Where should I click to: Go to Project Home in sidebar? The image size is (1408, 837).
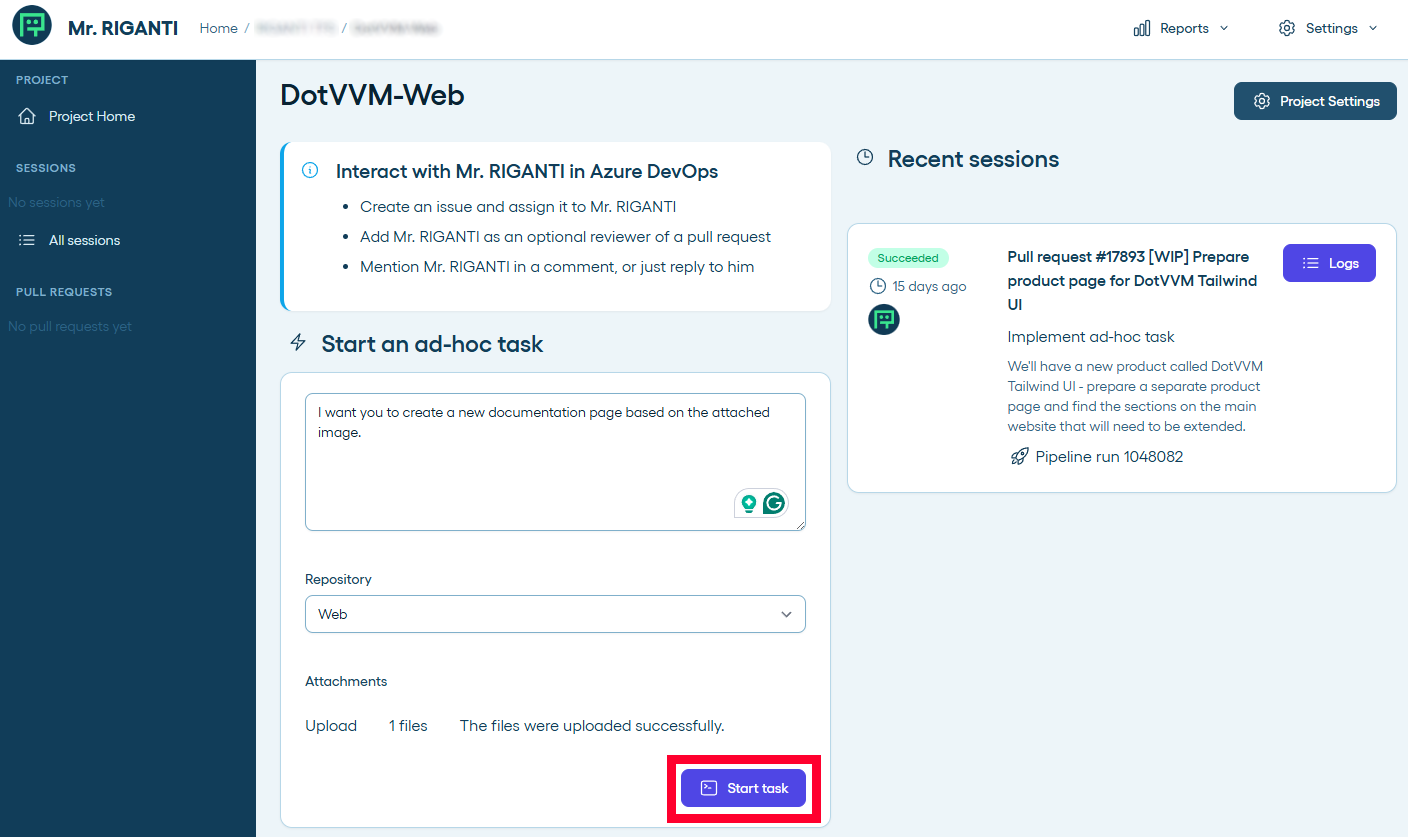coord(91,116)
